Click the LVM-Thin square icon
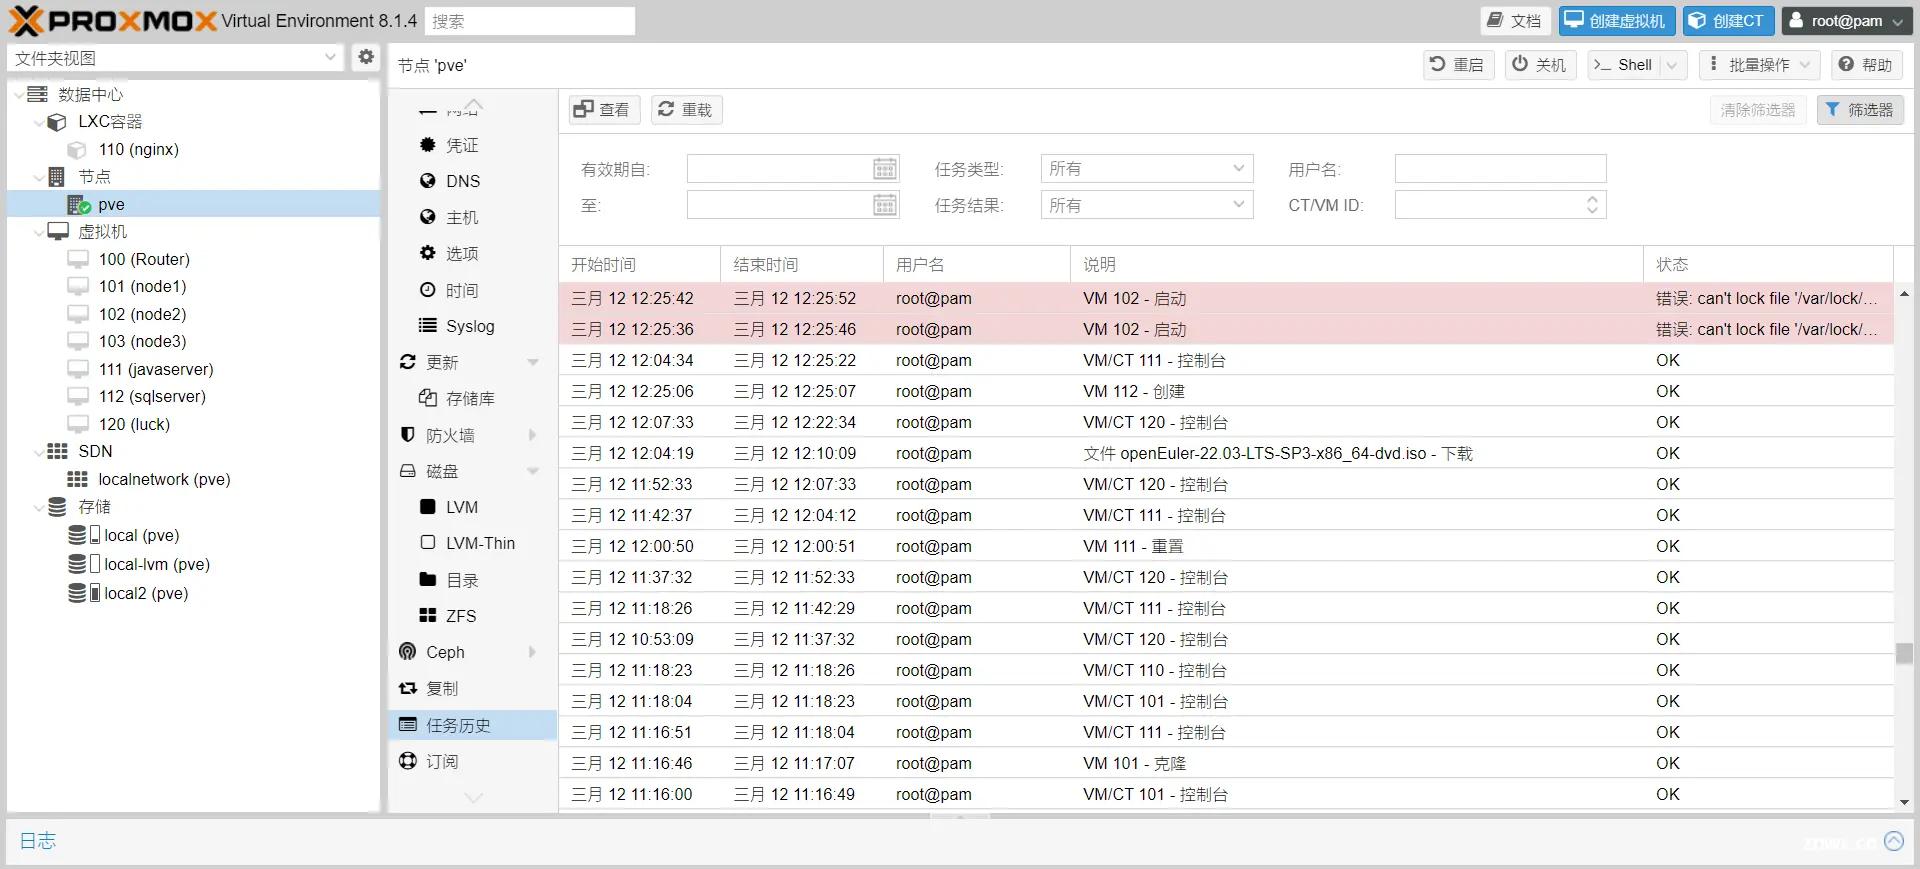 (428, 543)
